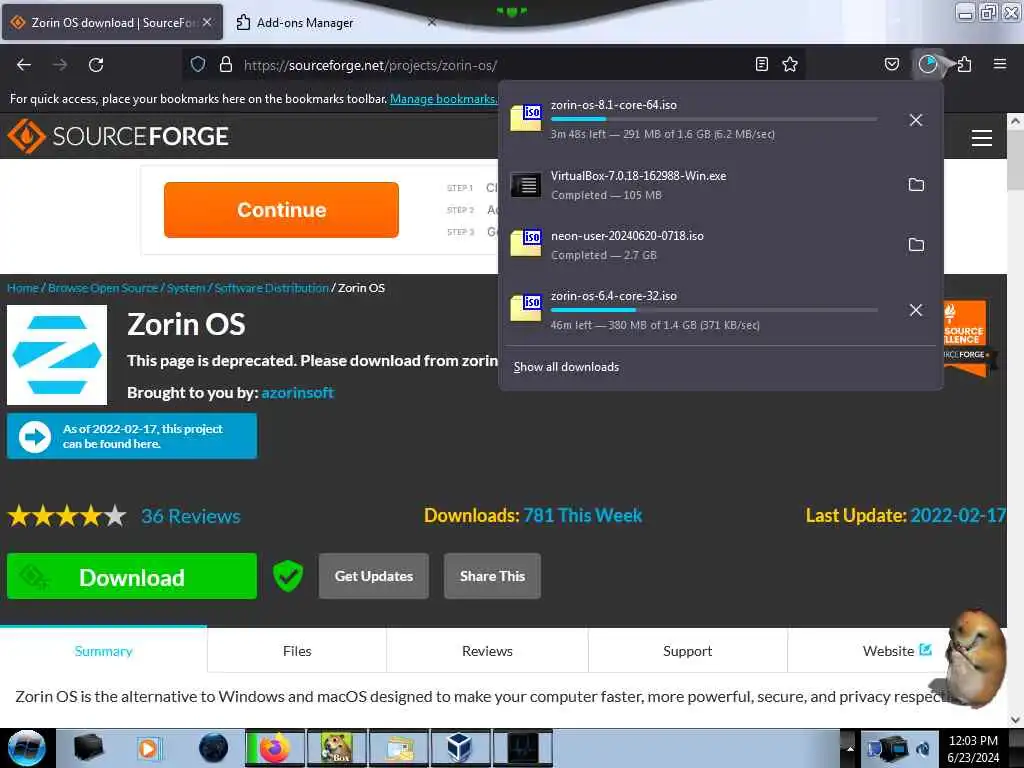This screenshot has height=768, width=1024.
Task: Click the Home breadcrumb link
Action: 23,288
